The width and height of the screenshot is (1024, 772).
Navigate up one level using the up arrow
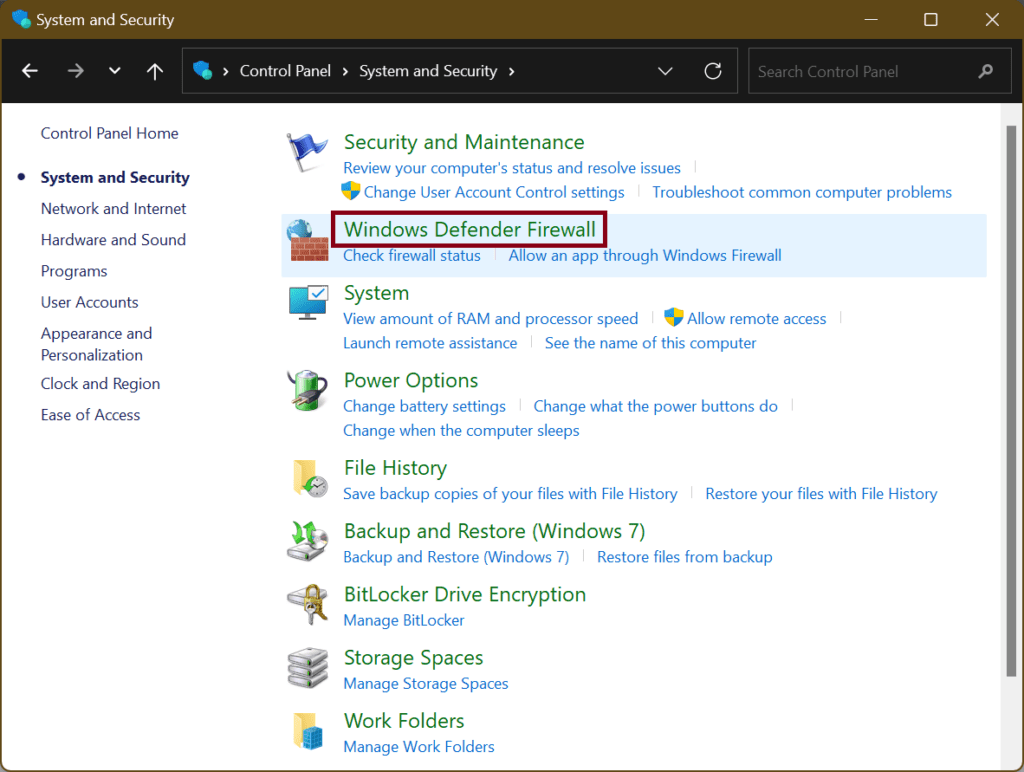click(x=154, y=70)
